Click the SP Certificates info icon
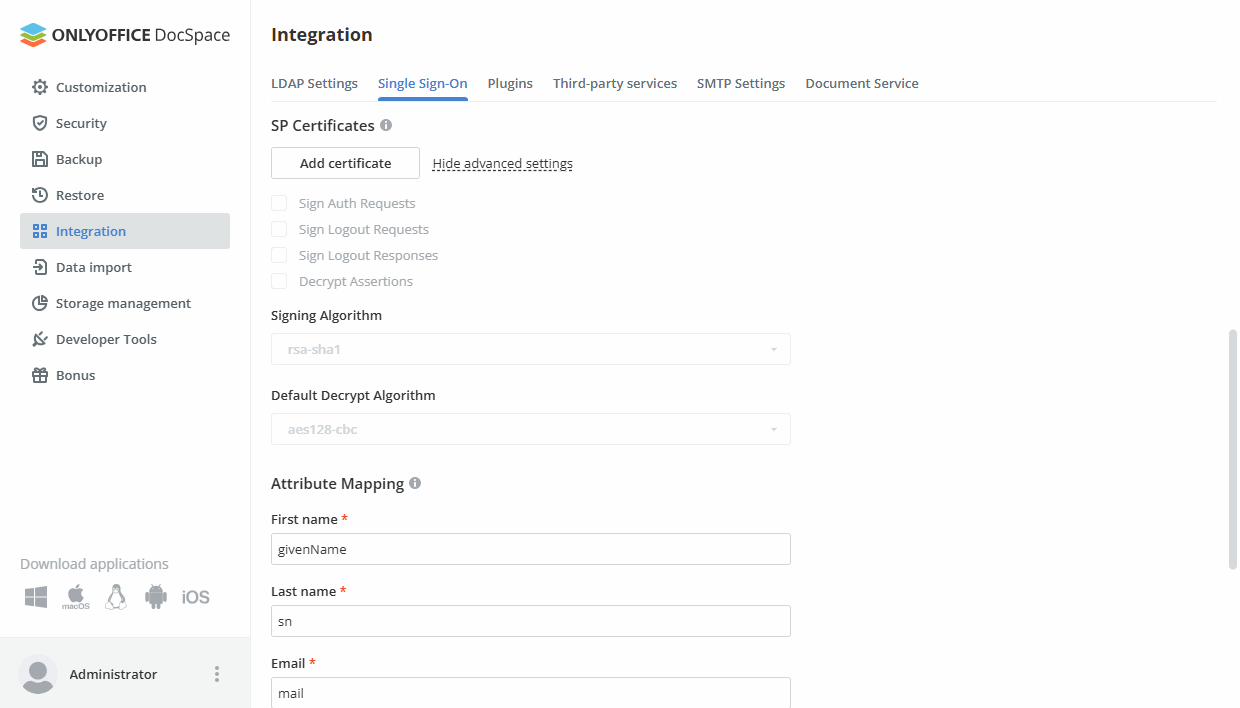The height and width of the screenshot is (708, 1240). (387, 125)
